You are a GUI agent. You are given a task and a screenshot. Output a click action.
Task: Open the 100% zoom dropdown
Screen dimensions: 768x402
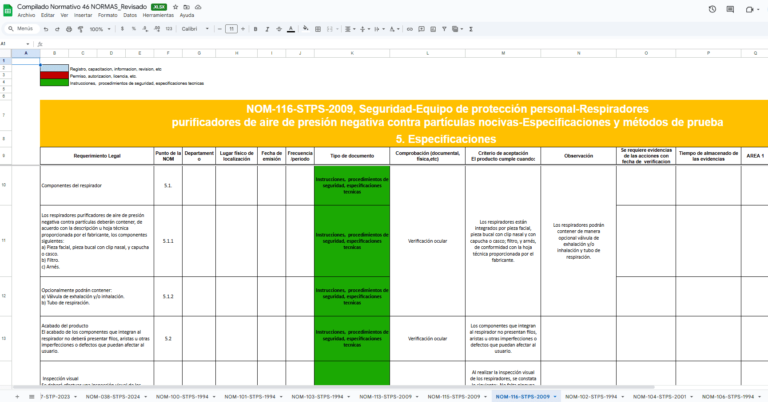tap(99, 29)
